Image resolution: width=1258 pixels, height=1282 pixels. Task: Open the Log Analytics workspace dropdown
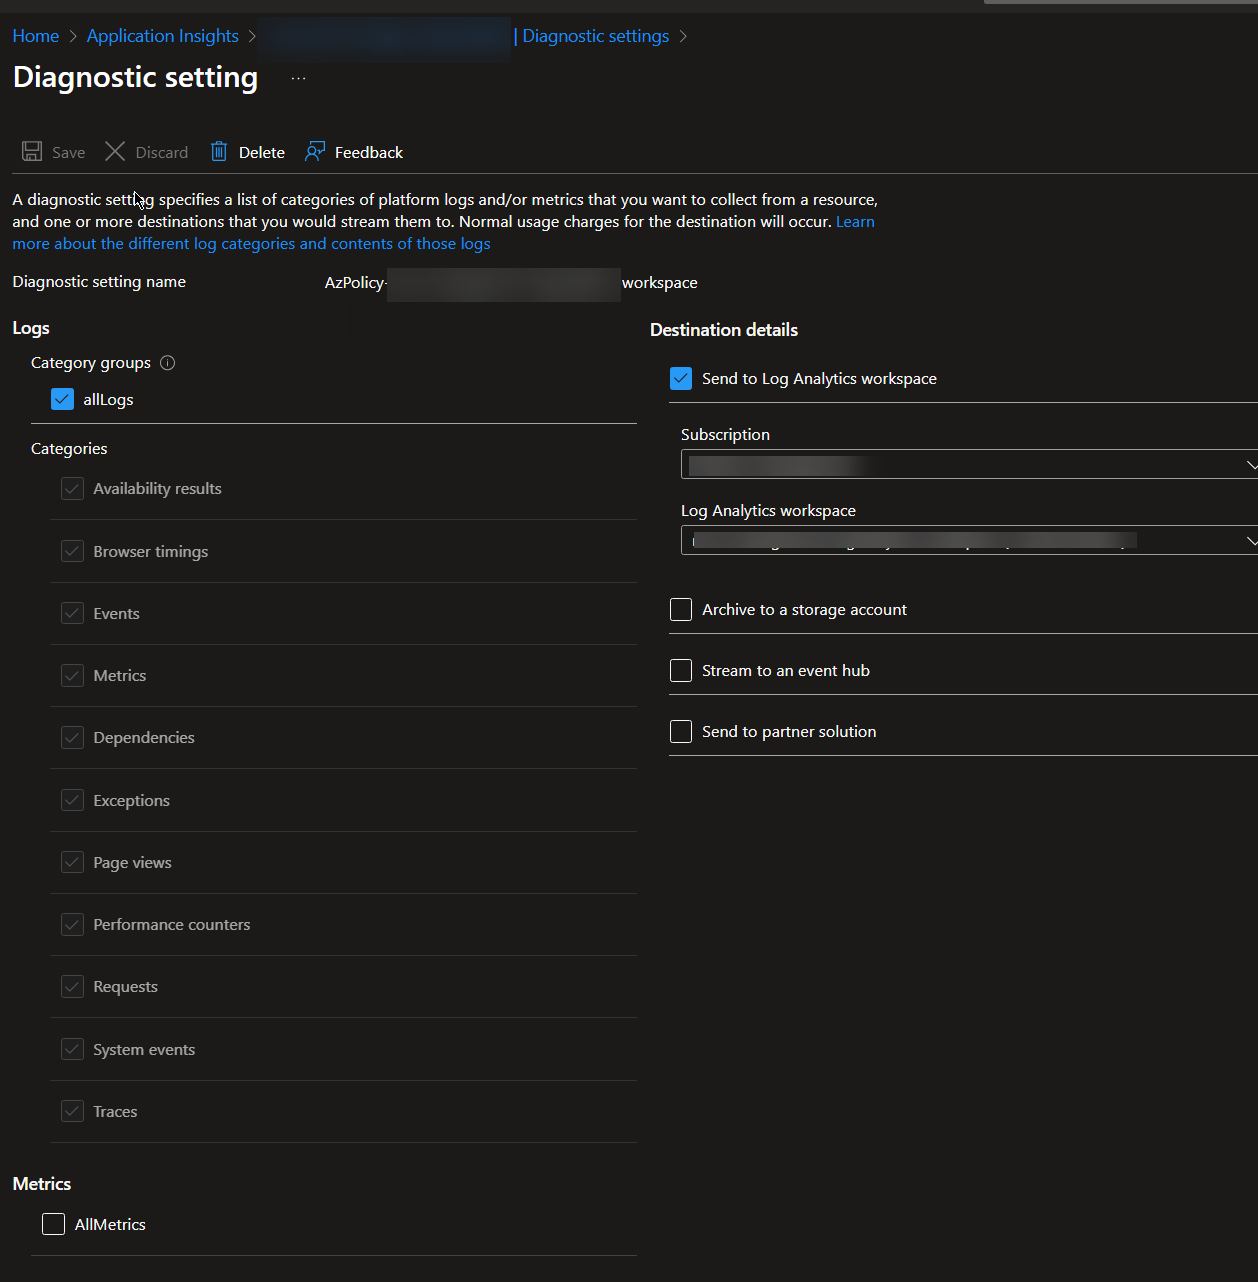pyautogui.click(x=969, y=540)
